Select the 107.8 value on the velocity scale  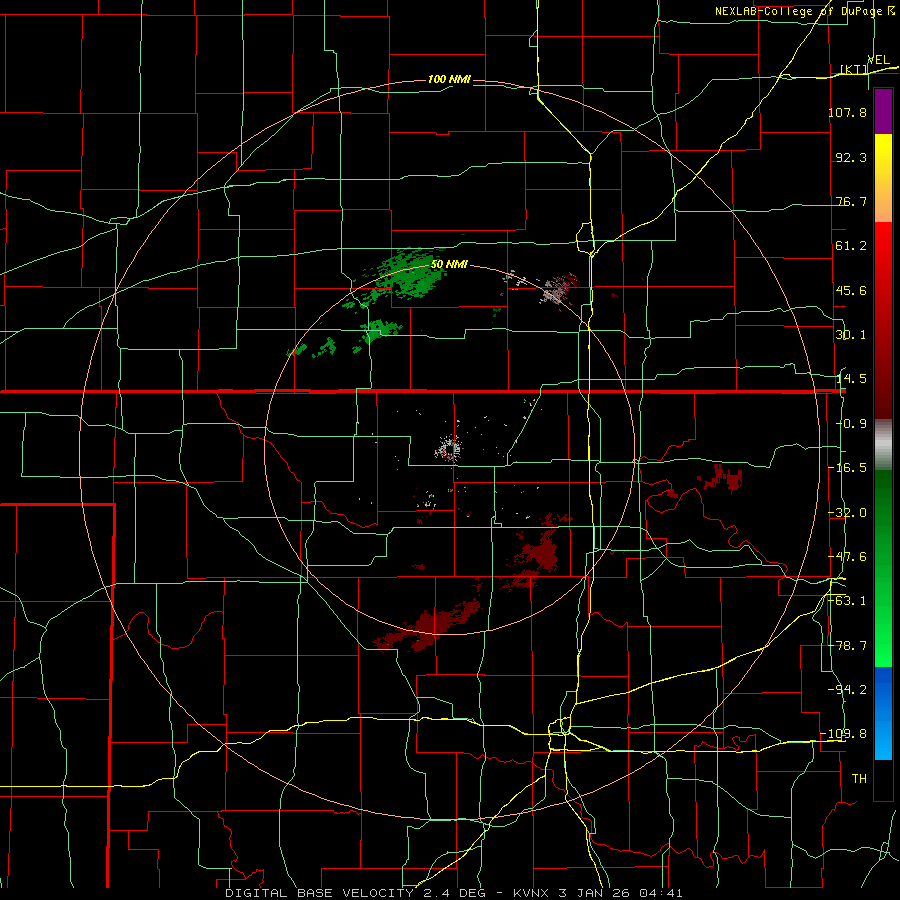click(x=847, y=112)
